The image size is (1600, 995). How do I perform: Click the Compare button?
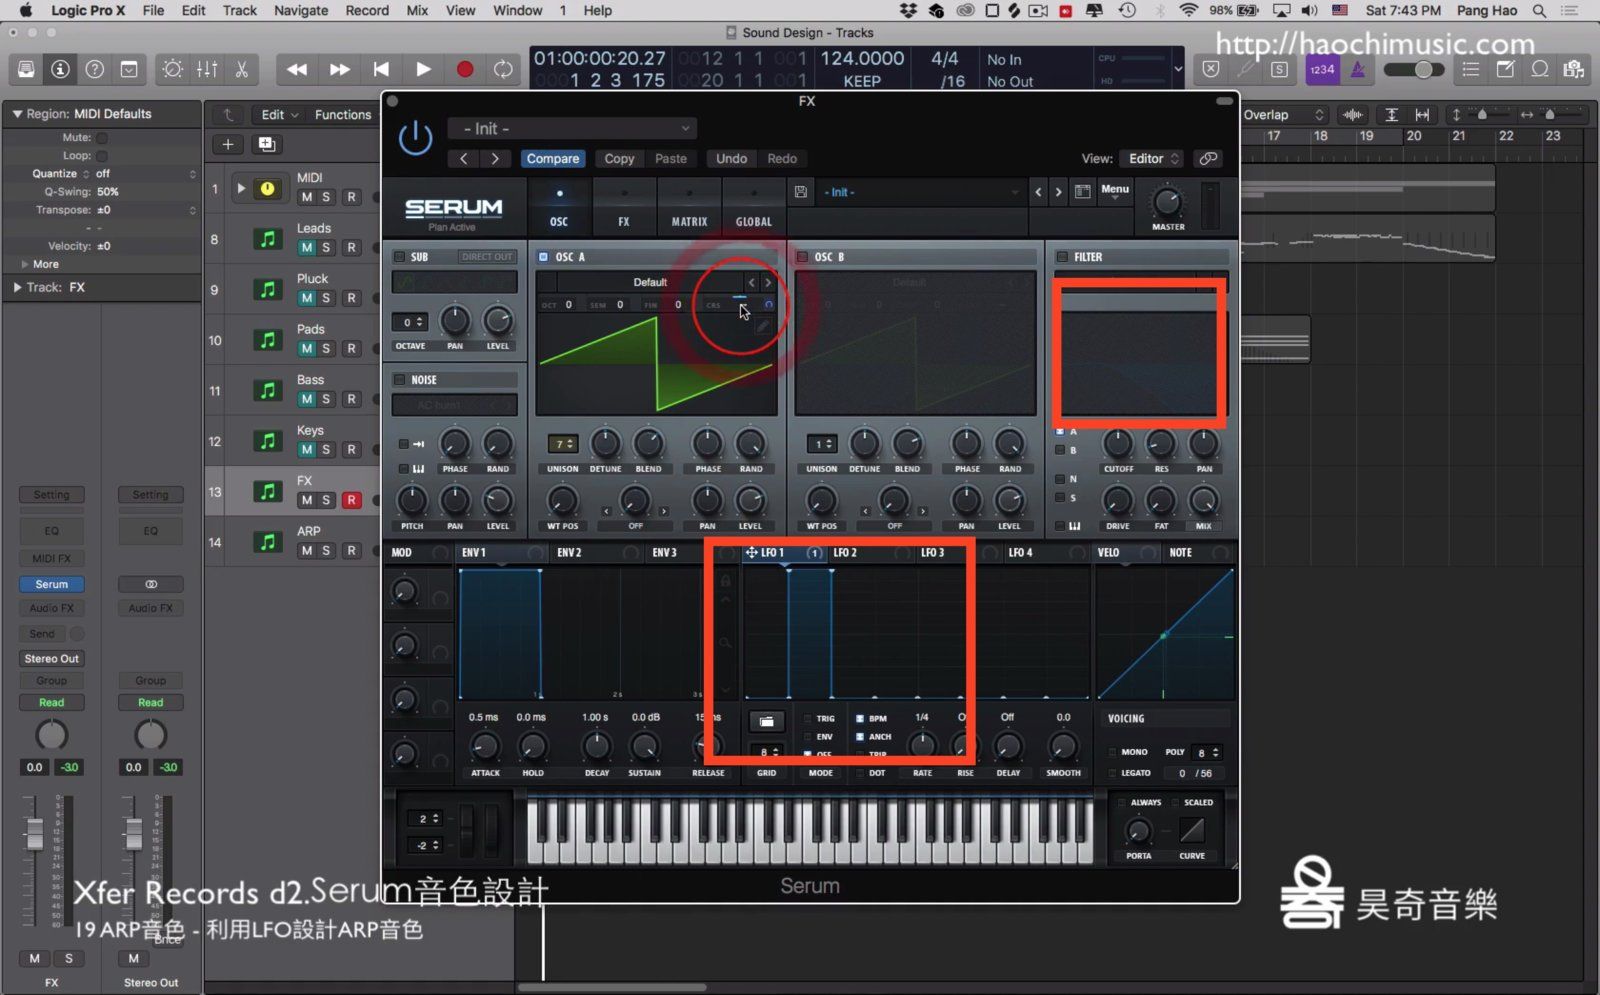552,158
